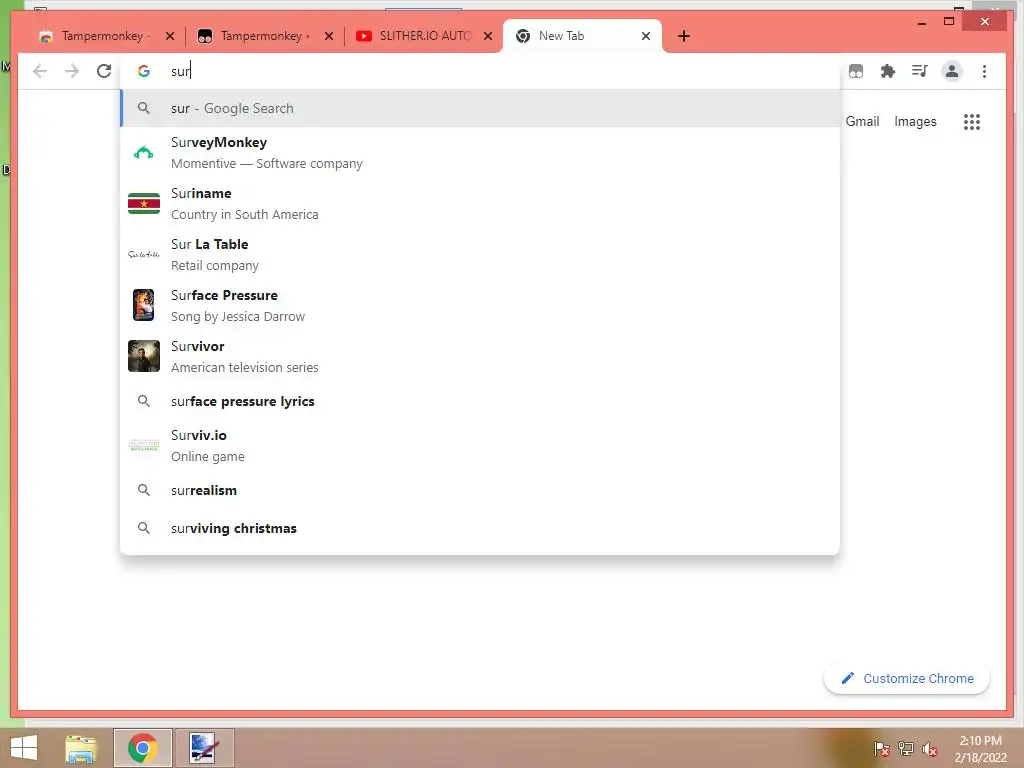This screenshot has height=768, width=1024.
Task: Open the media controls icon
Action: (920, 71)
